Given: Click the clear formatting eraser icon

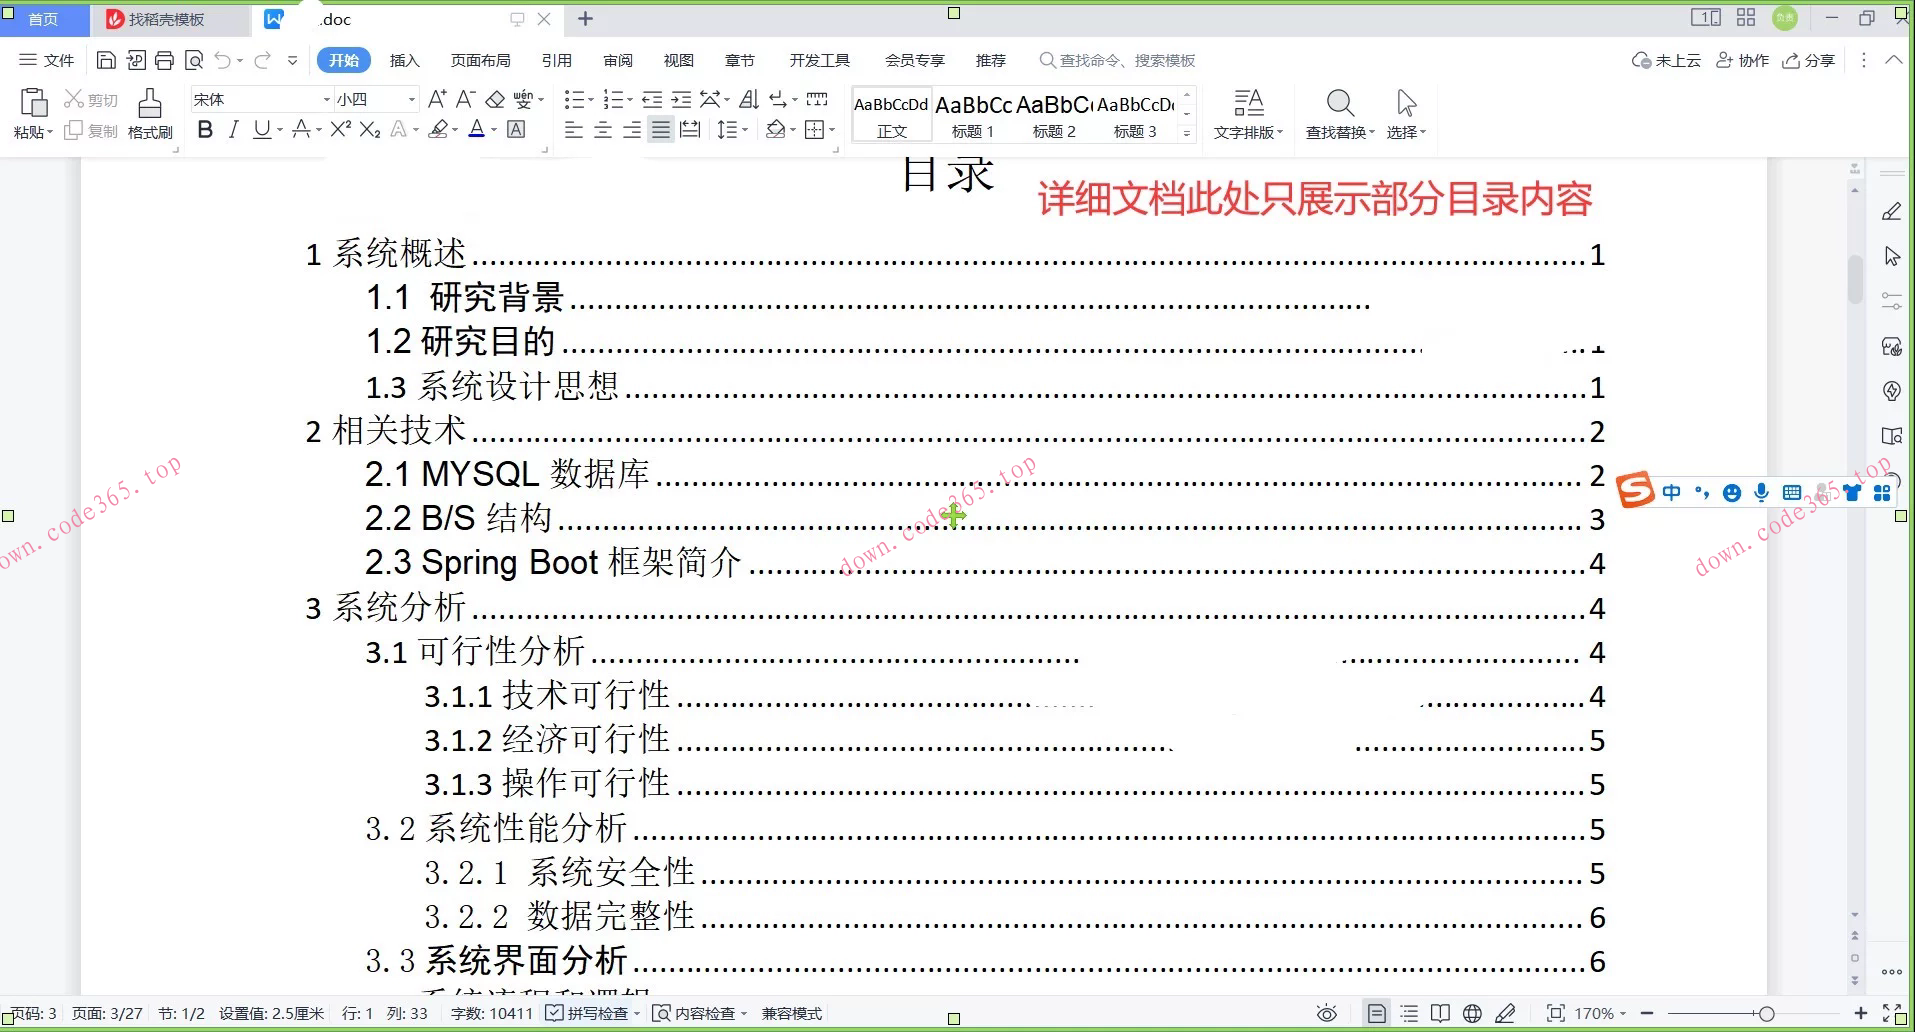Looking at the screenshot, I should pyautogui.click(x=494, y=99).
